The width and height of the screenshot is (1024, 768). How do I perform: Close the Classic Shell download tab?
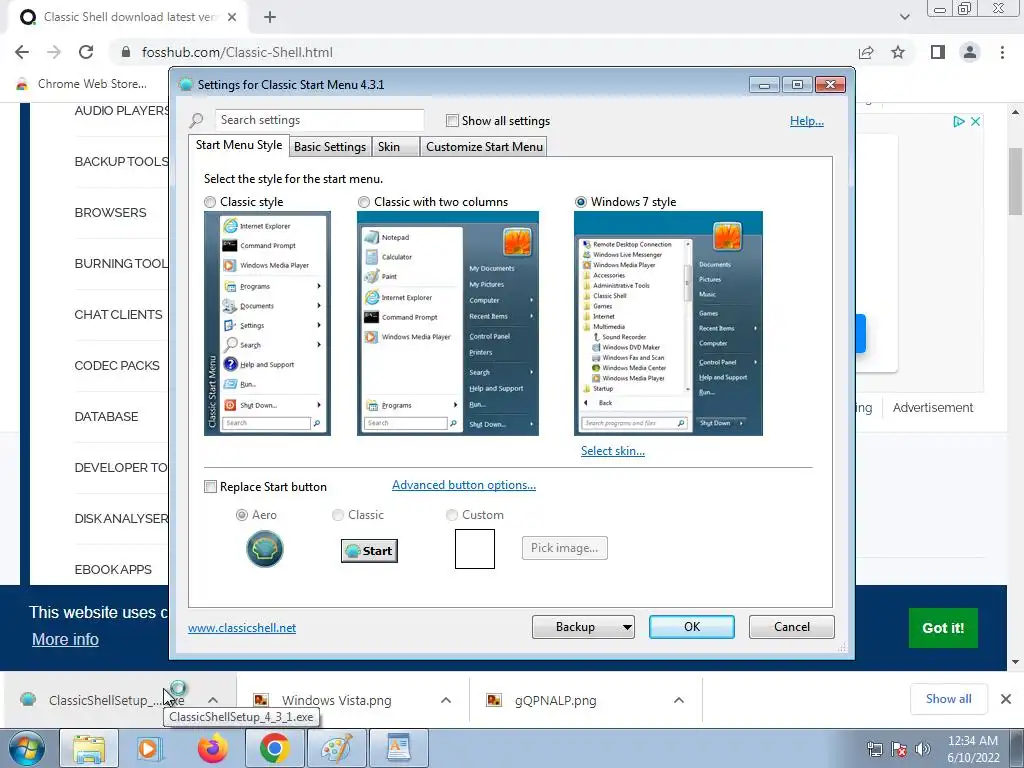pos(232,17)
